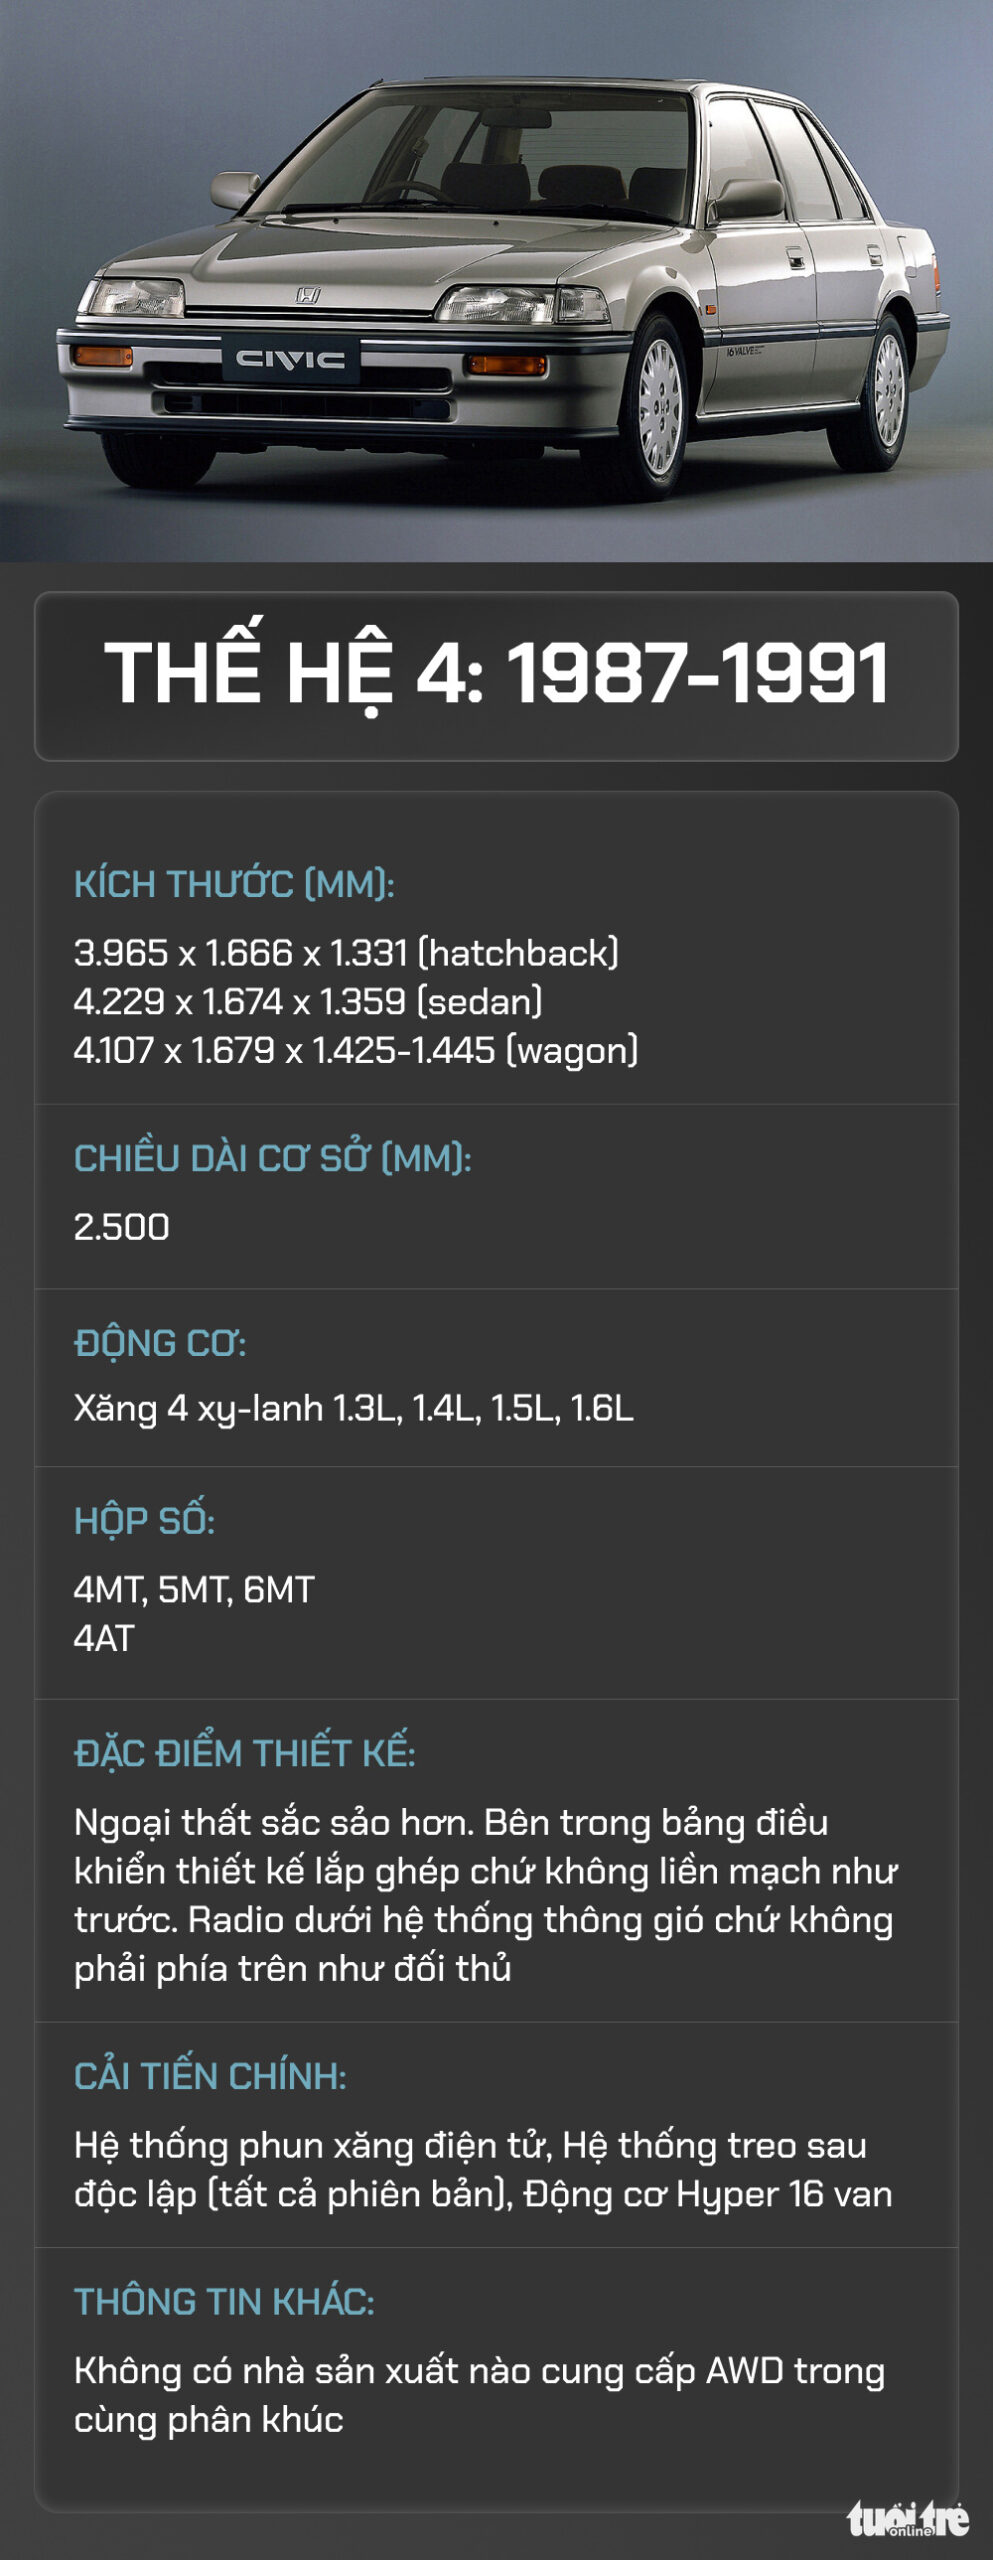
Task: Click the sedan dimensions line 4.229 x 1.674
Action: [x=308, y=1001]
